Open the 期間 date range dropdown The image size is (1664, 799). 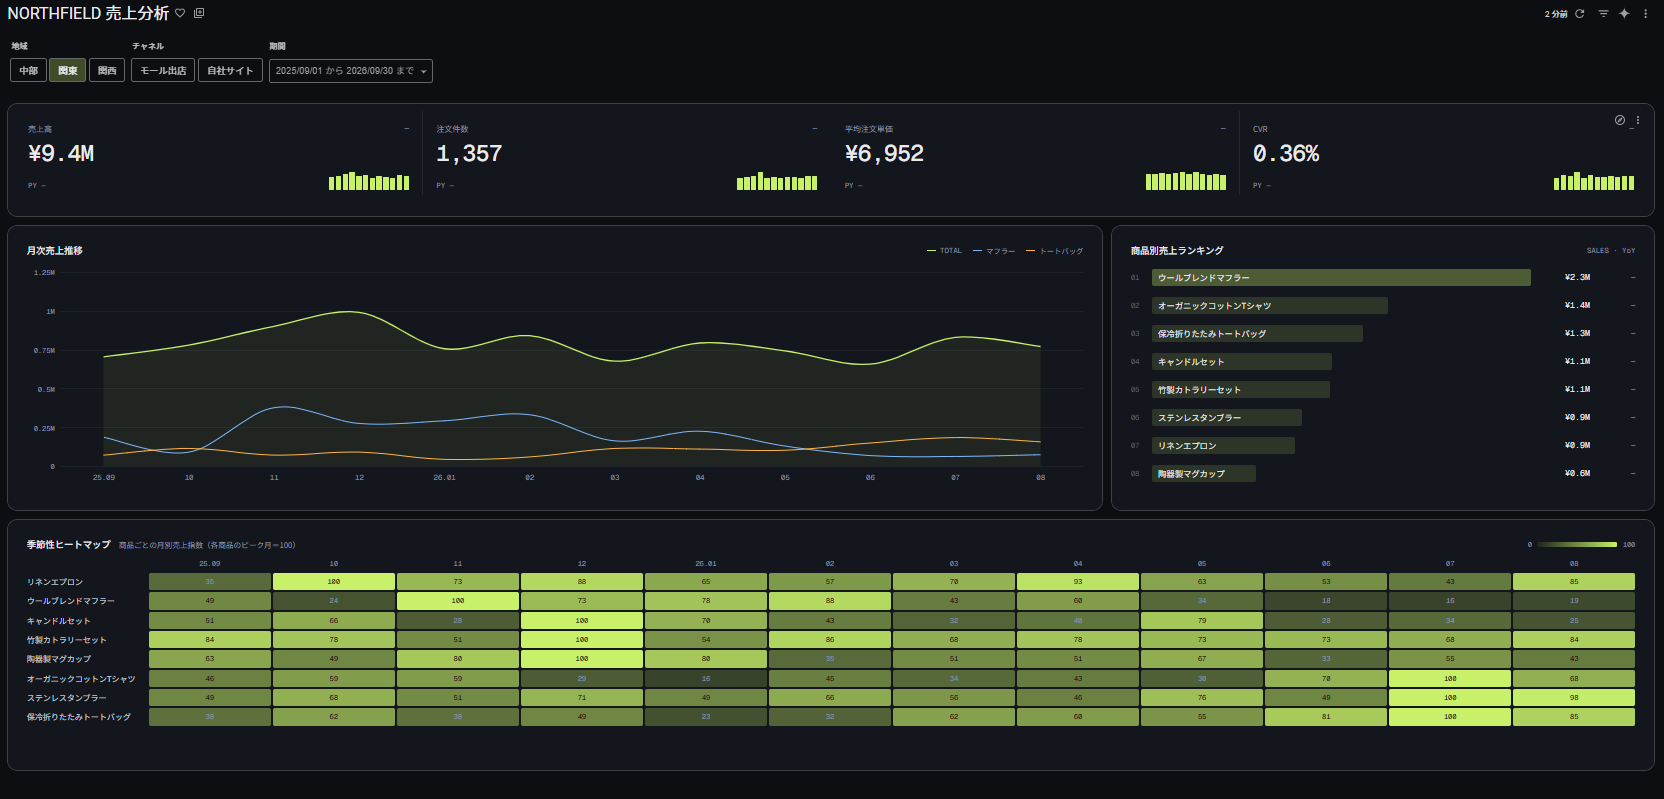[351, 70]
